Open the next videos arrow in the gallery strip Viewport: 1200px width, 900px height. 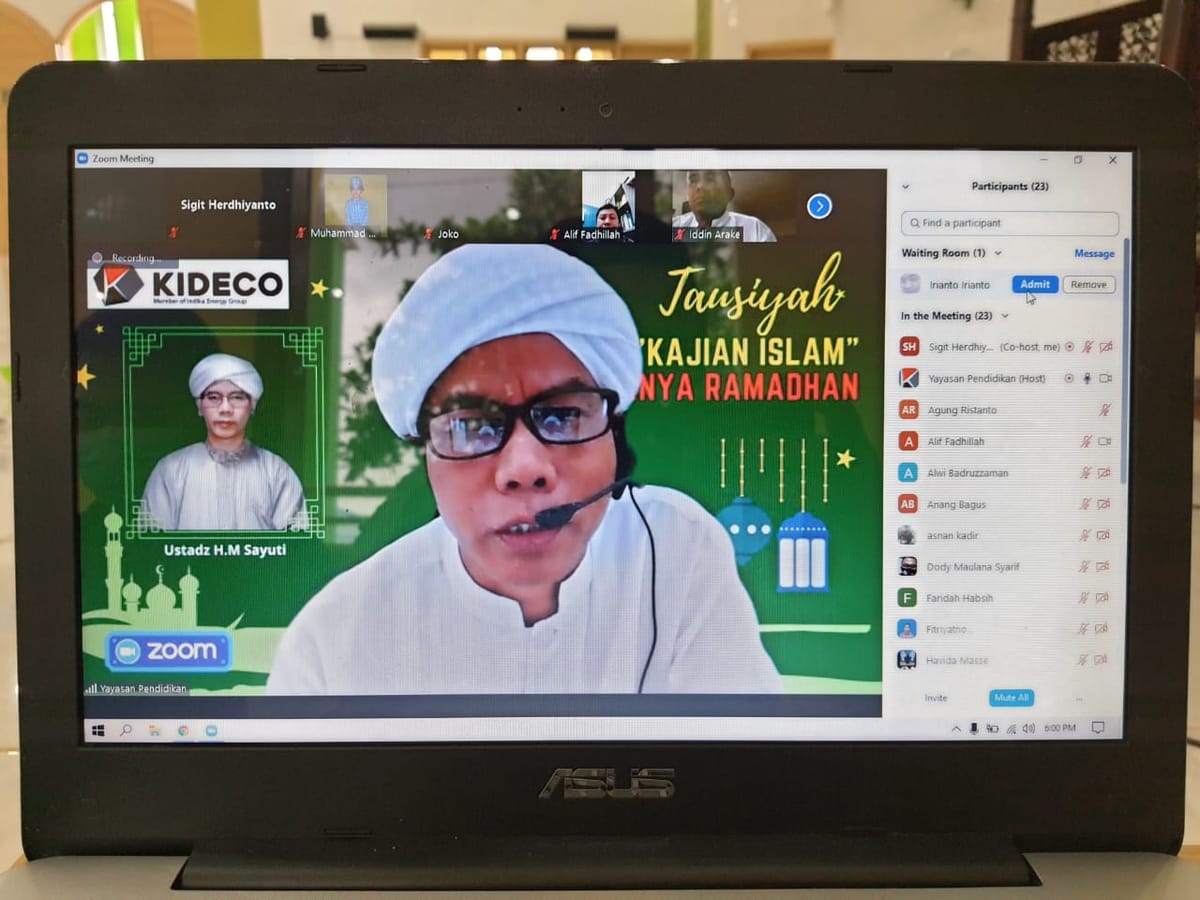click(x=819, y=206)
